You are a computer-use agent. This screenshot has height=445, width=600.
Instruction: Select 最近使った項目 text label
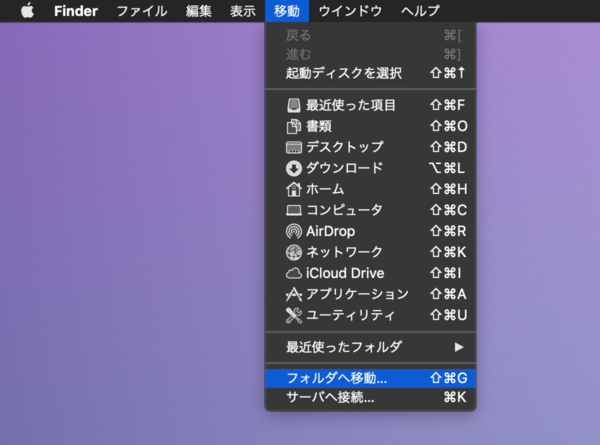[x=351, y=105]
